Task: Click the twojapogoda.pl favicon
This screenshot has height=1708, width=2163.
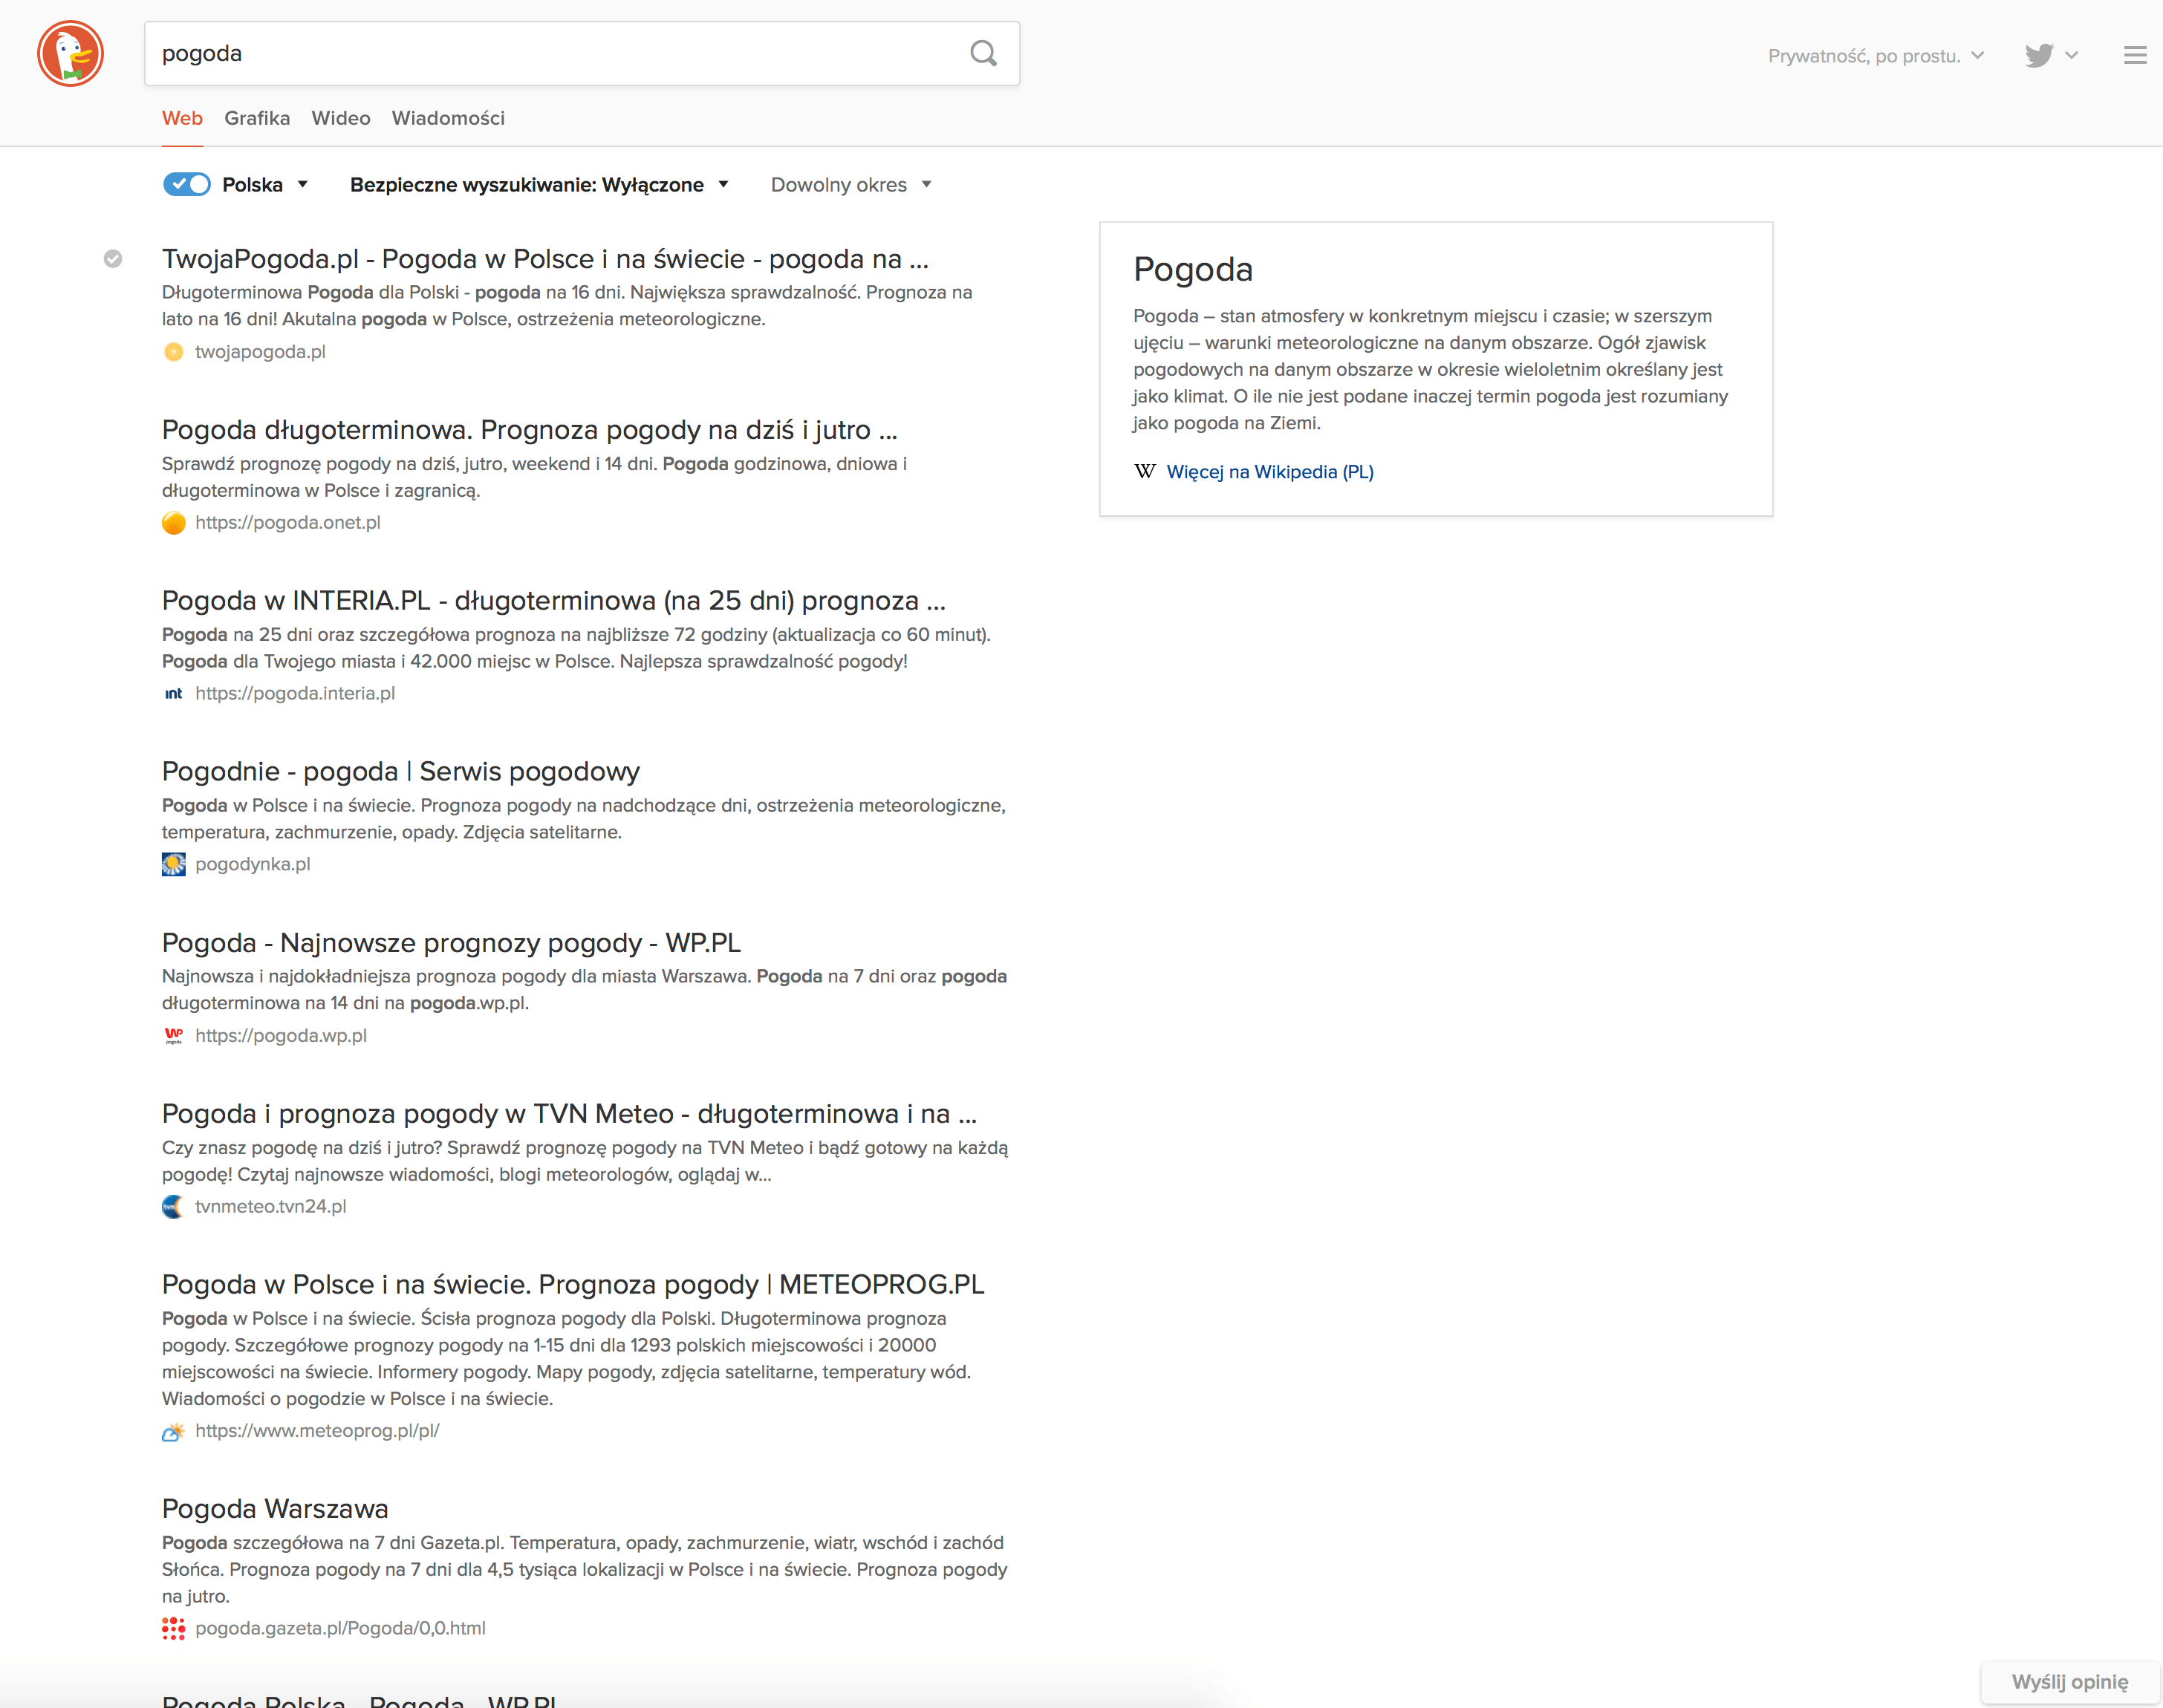Action: point(174,352)
